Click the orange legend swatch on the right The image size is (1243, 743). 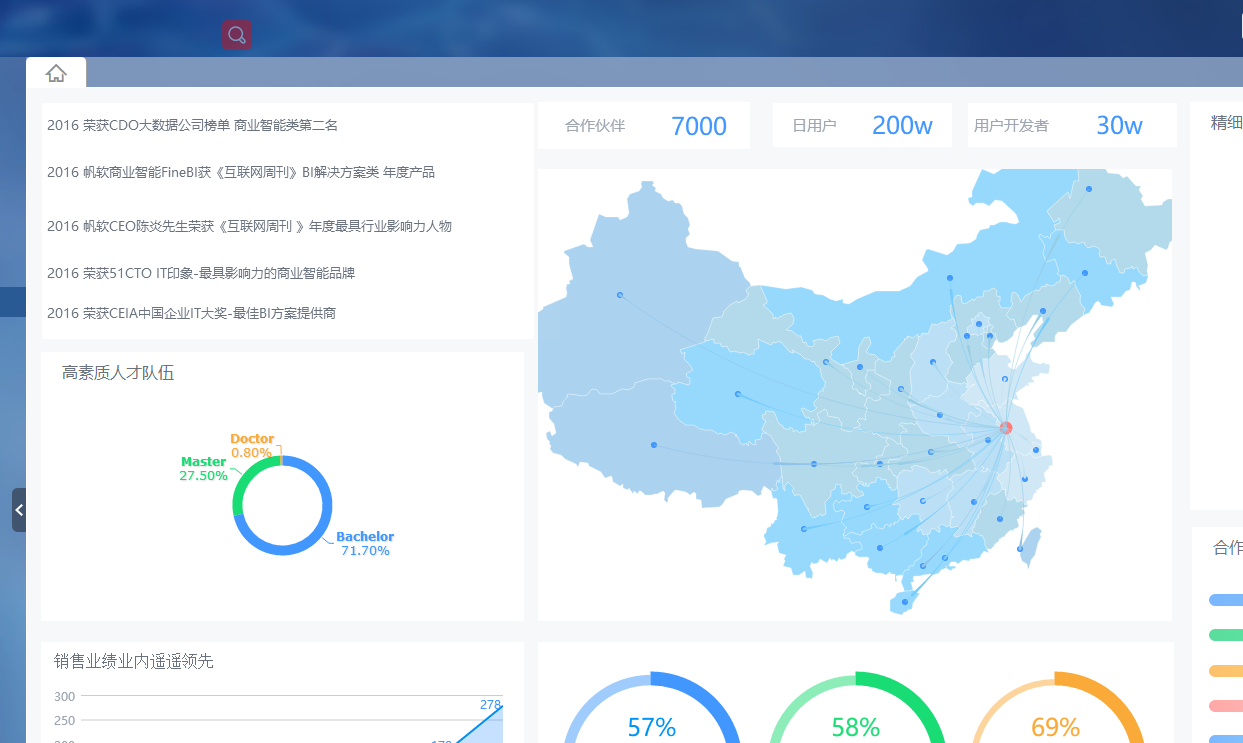pyautogui.click(x=1226, y=671)
